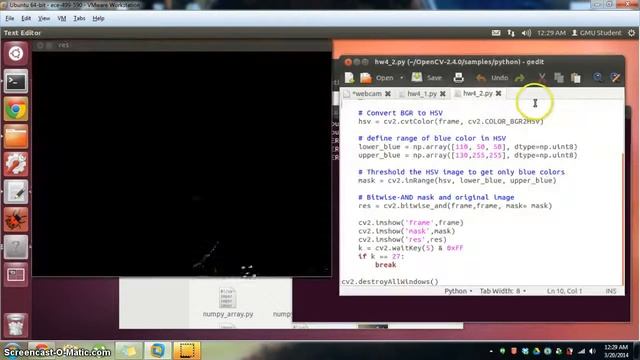Image resolution: width=640 pixels, height=360 pixels.
Task: Open the VM menu
Action: [x=62, y=18]
